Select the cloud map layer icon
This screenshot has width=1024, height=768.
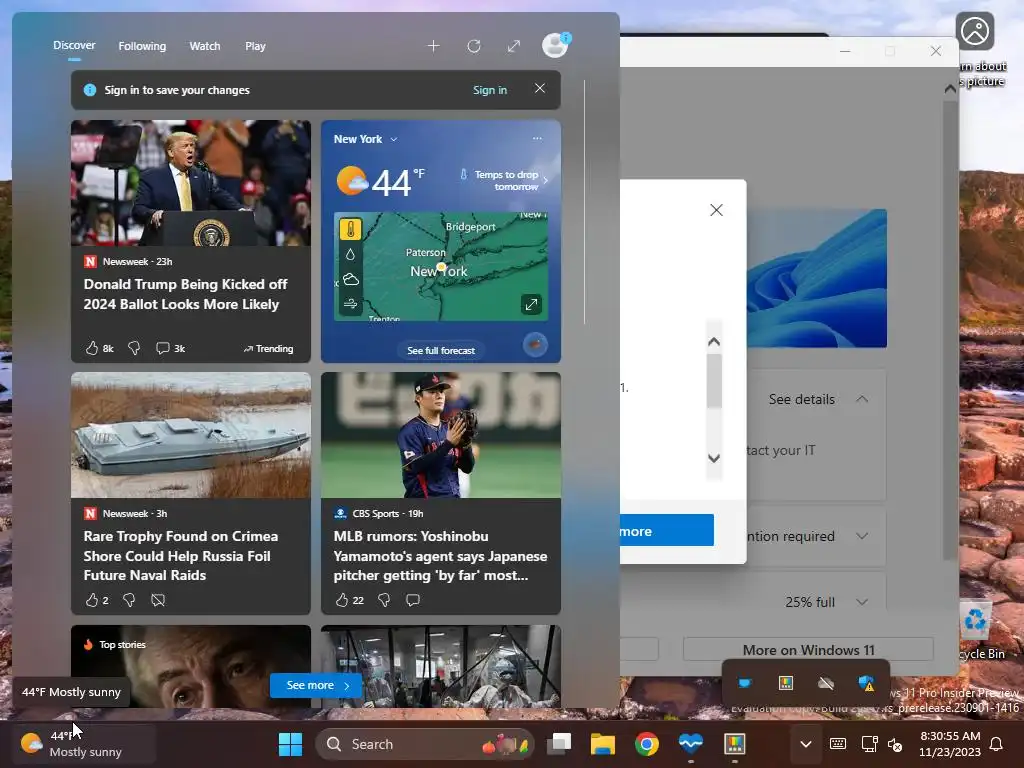coord(351,280)
